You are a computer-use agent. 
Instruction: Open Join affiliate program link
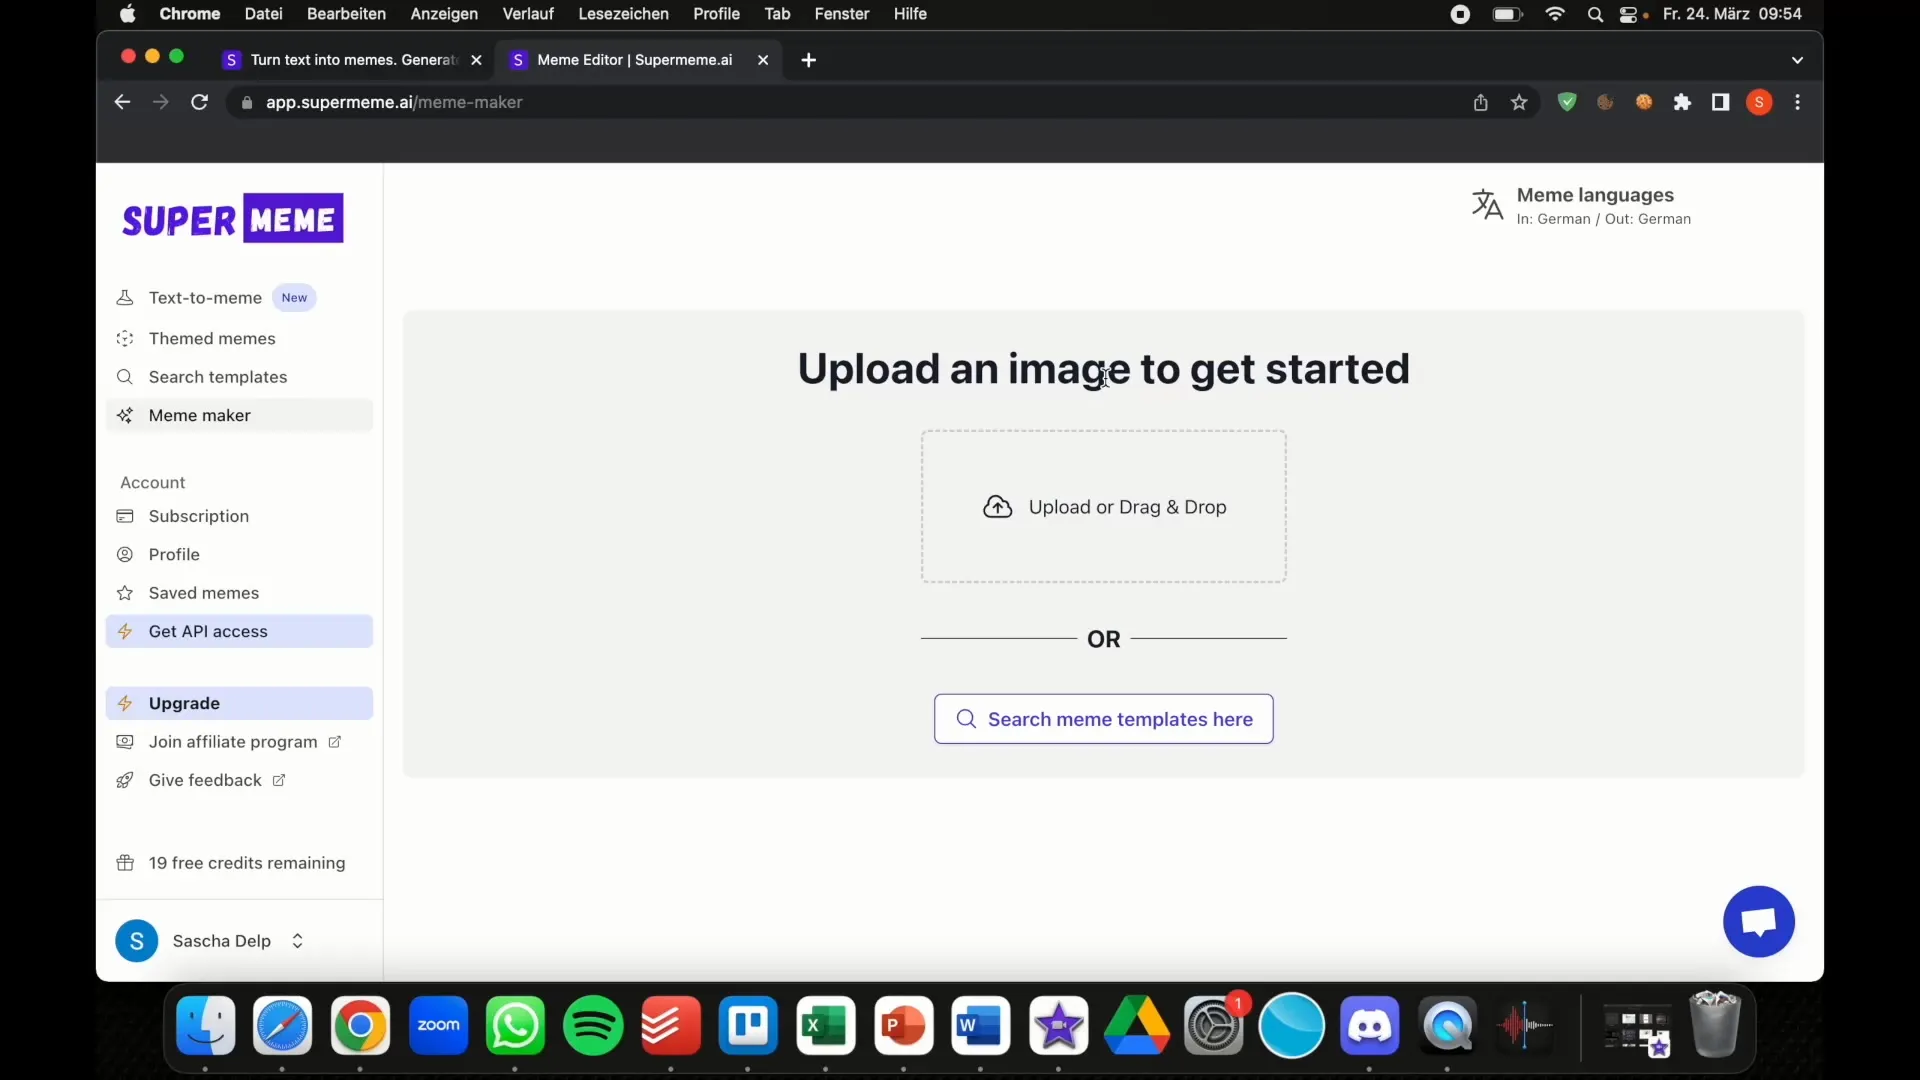pyautogui.click(x=233, y=742)
